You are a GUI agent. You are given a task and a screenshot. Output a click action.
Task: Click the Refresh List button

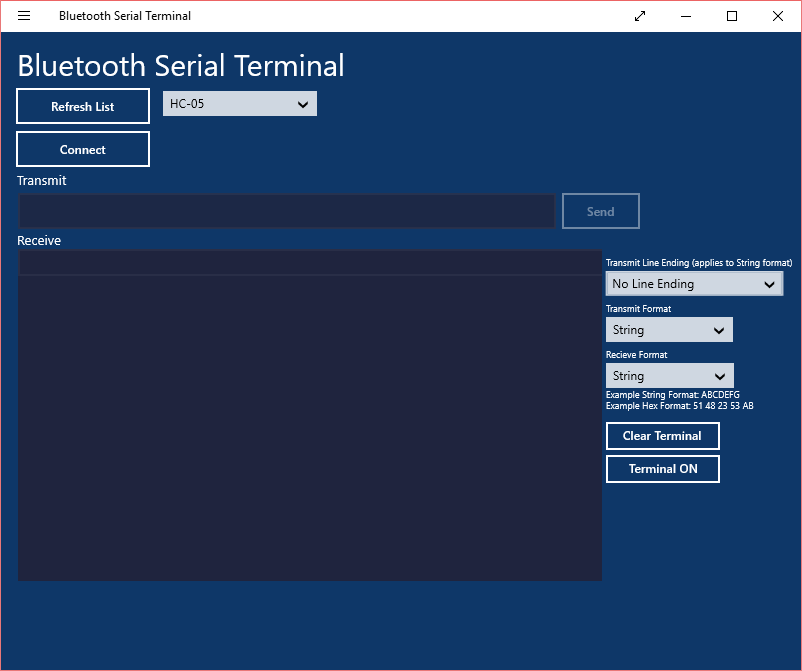pyautogui.click(x=83, y=106)
